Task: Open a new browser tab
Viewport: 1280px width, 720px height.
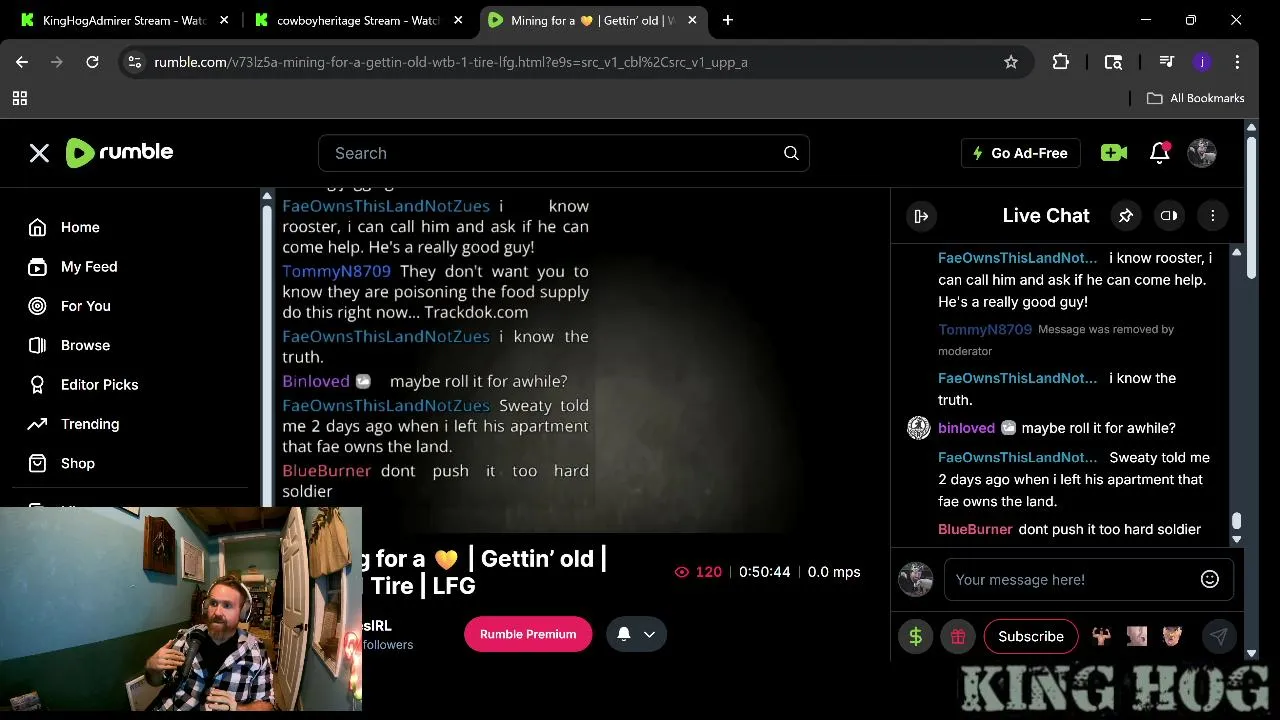Action: (x=728, y=20)
